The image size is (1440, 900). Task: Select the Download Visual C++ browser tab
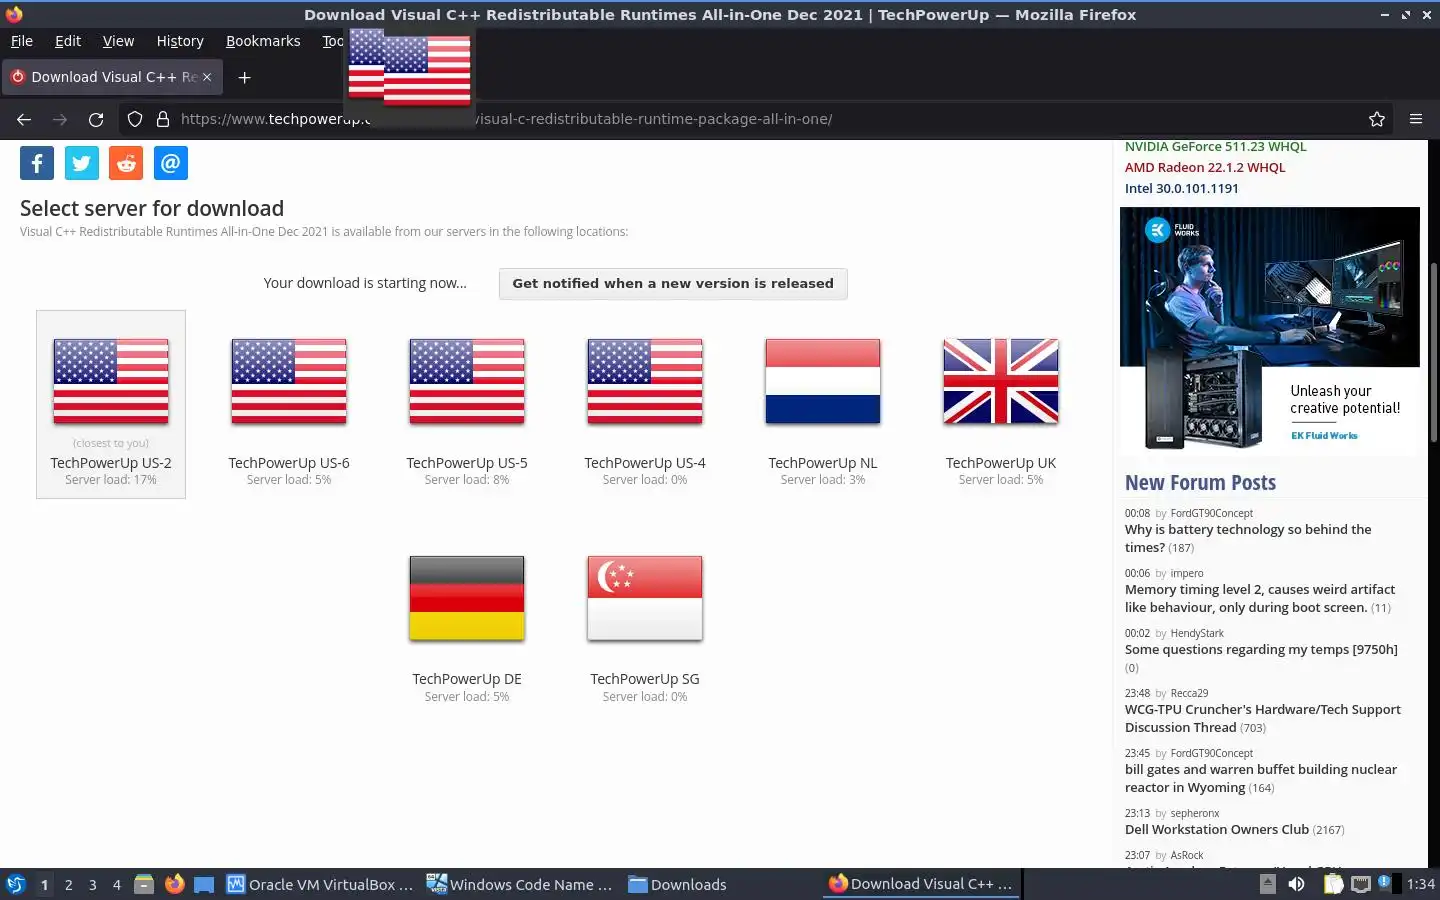tap(112, 77)
